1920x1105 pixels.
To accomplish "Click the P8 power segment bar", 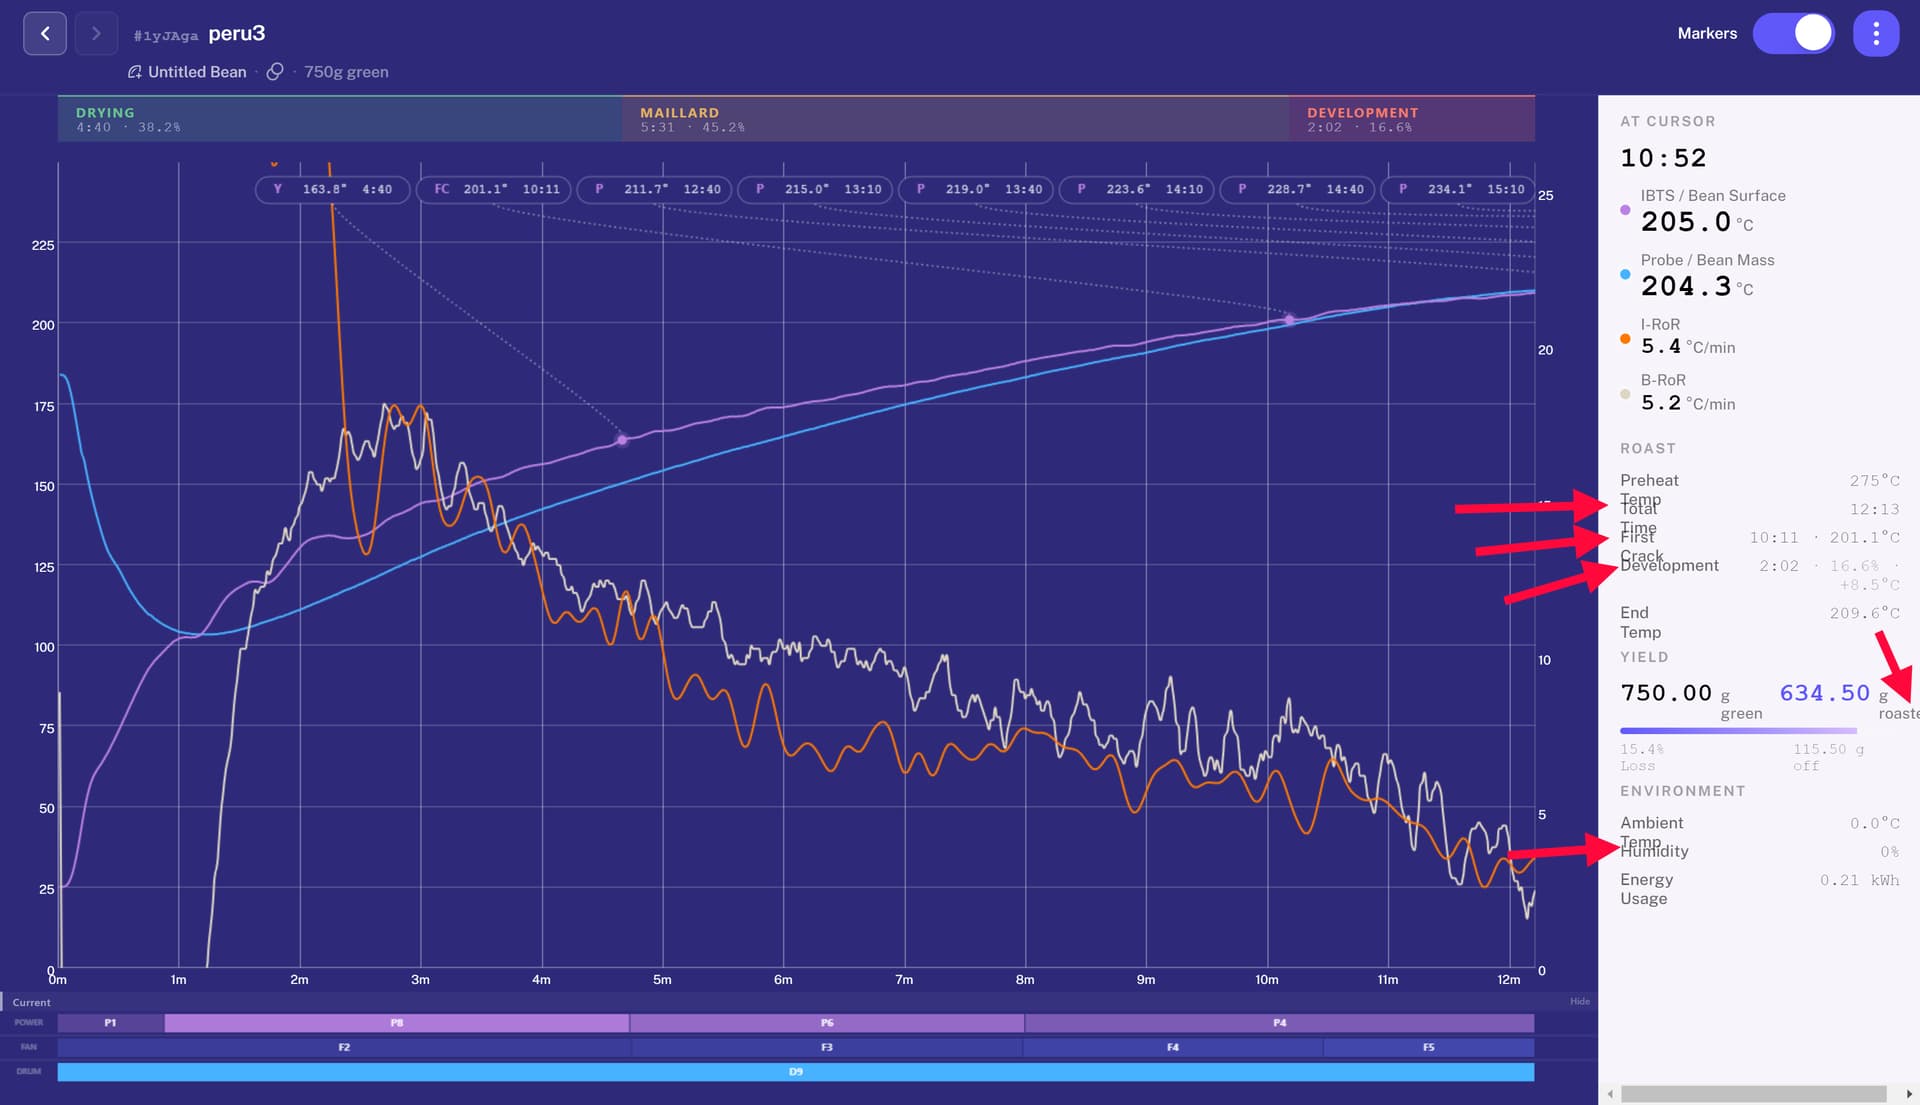I will pyautogui.click(x=397, y=1023).
